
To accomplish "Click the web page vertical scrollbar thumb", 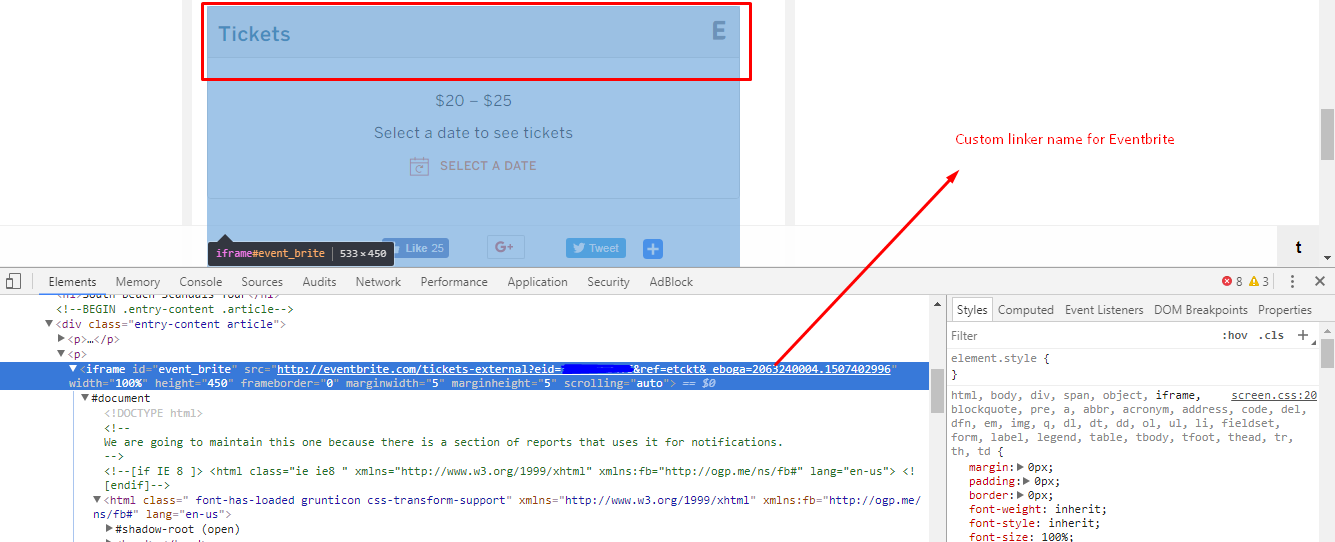I will (x=1327, y=135).
